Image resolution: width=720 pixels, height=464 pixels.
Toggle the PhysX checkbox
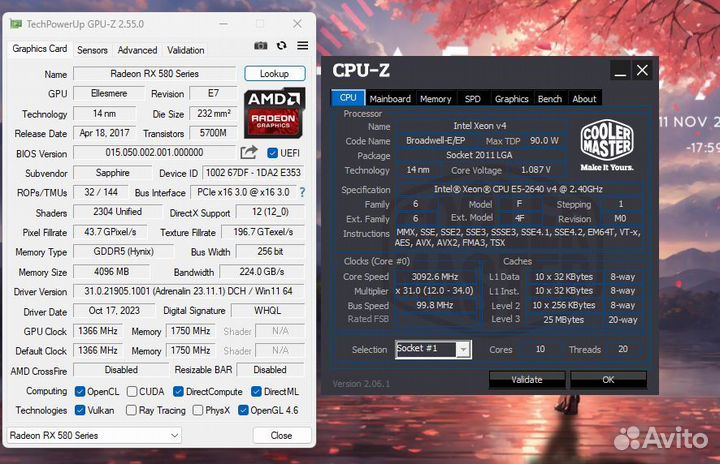pyautogui.click(x=199, y=410)
